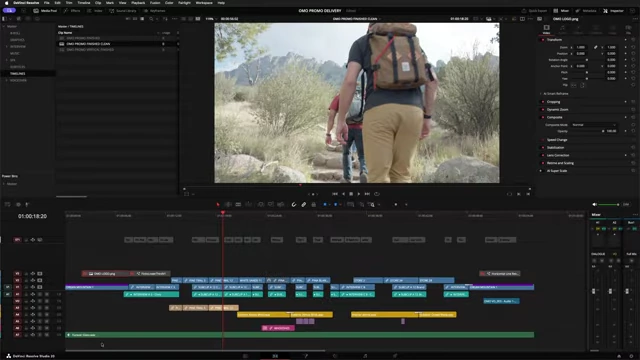This screenshot has height=360, width=640.
Task: Toggle the Dynamic Zoom enable switch
Action: [543, 109]
